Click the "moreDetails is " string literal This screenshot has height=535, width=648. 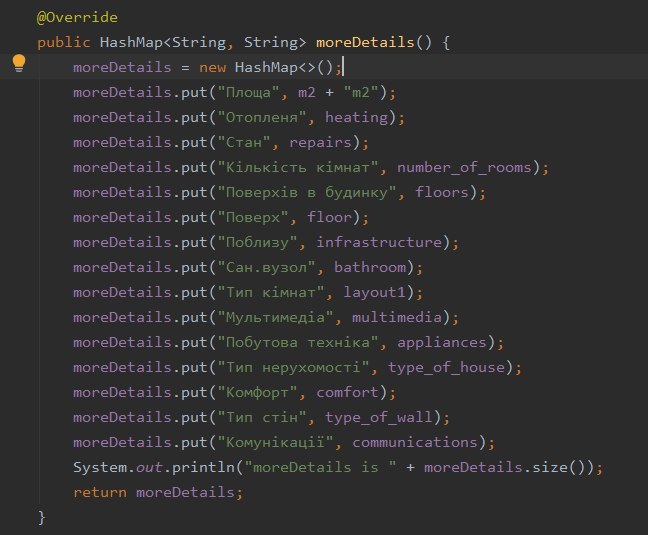click(321, 467)
